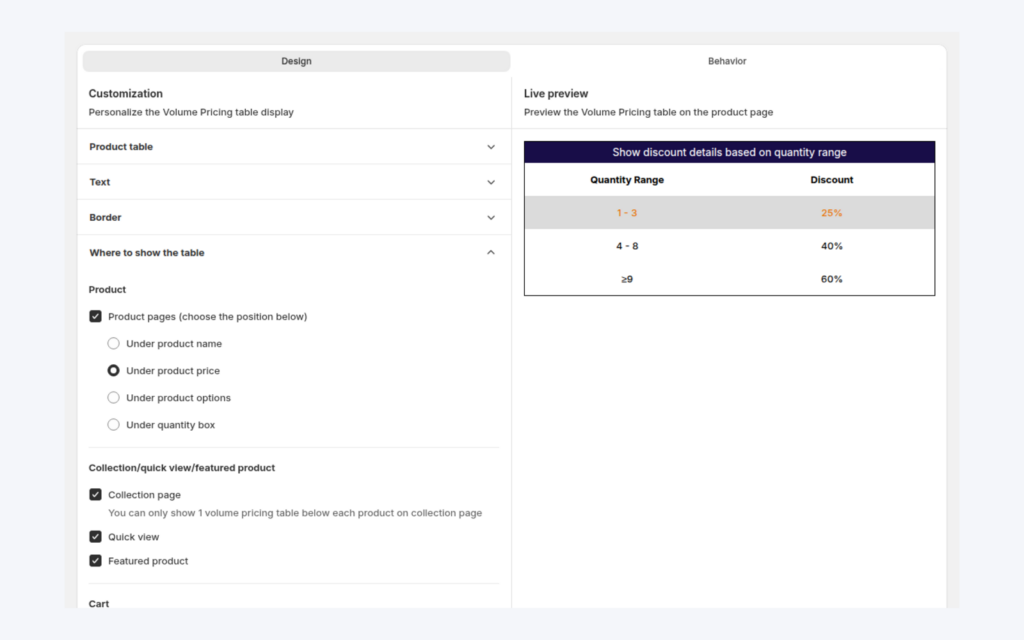The image size is (1024, 640).
Task: Disable the Quick view checkbox
Action: tap(95, 537)
